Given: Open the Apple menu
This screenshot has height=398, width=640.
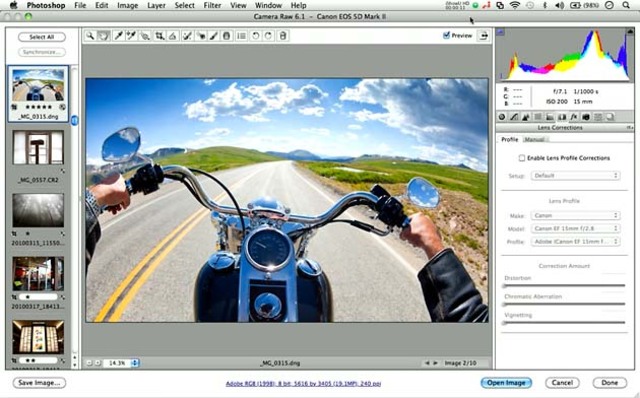Looking at the screenshot, I should coord(13,5).
